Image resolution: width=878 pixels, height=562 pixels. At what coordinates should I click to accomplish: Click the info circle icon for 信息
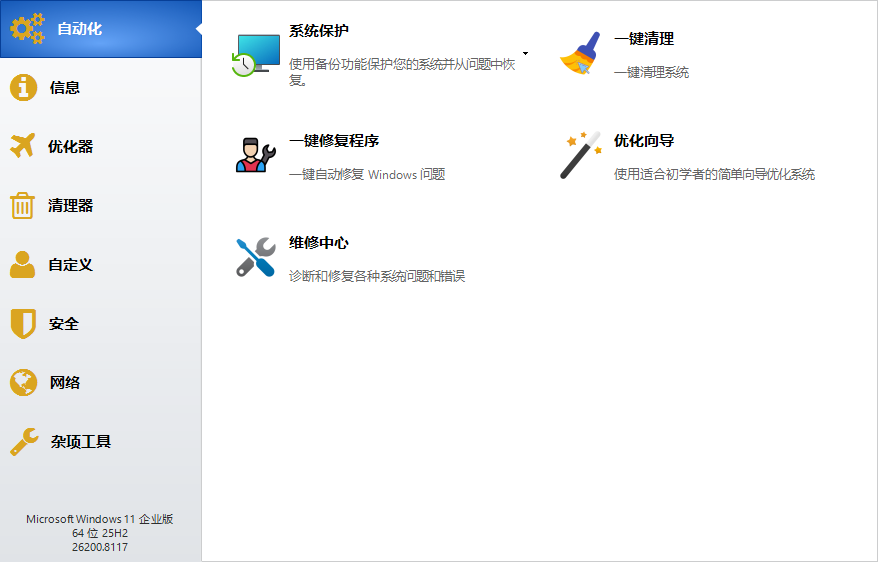coord(24,87)
